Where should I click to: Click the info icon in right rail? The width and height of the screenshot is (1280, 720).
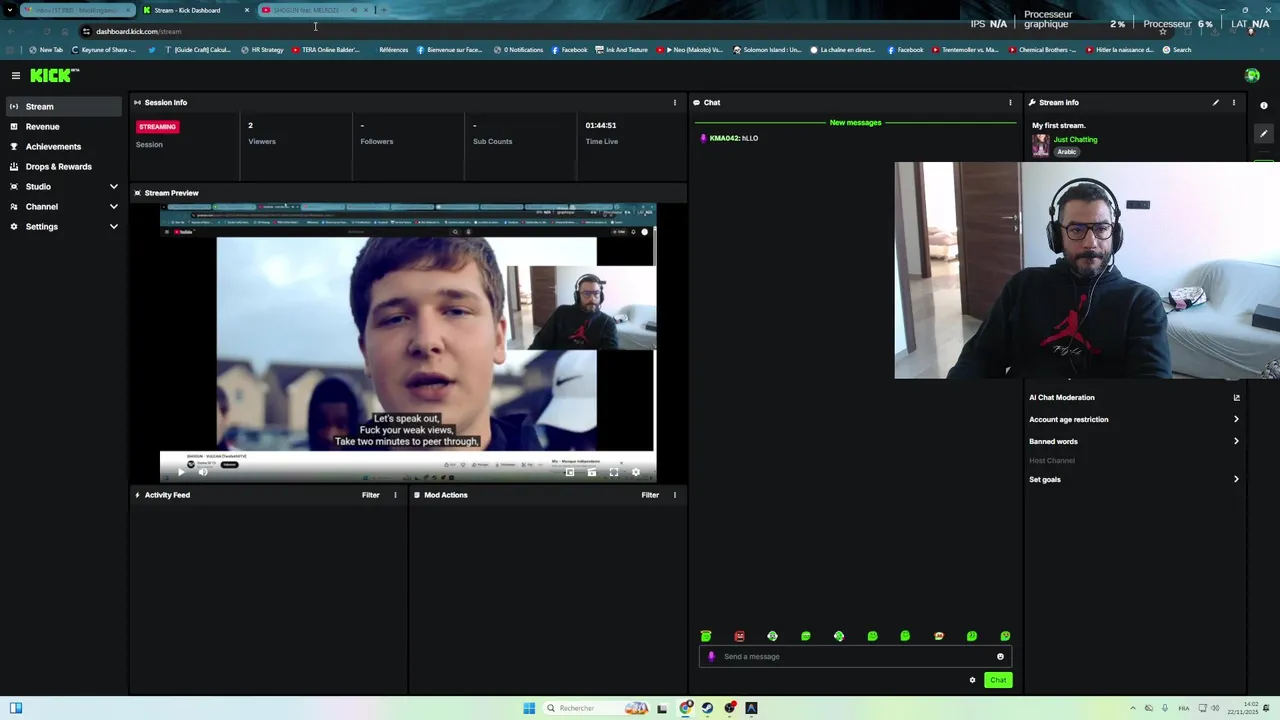tap(1264, 105)
